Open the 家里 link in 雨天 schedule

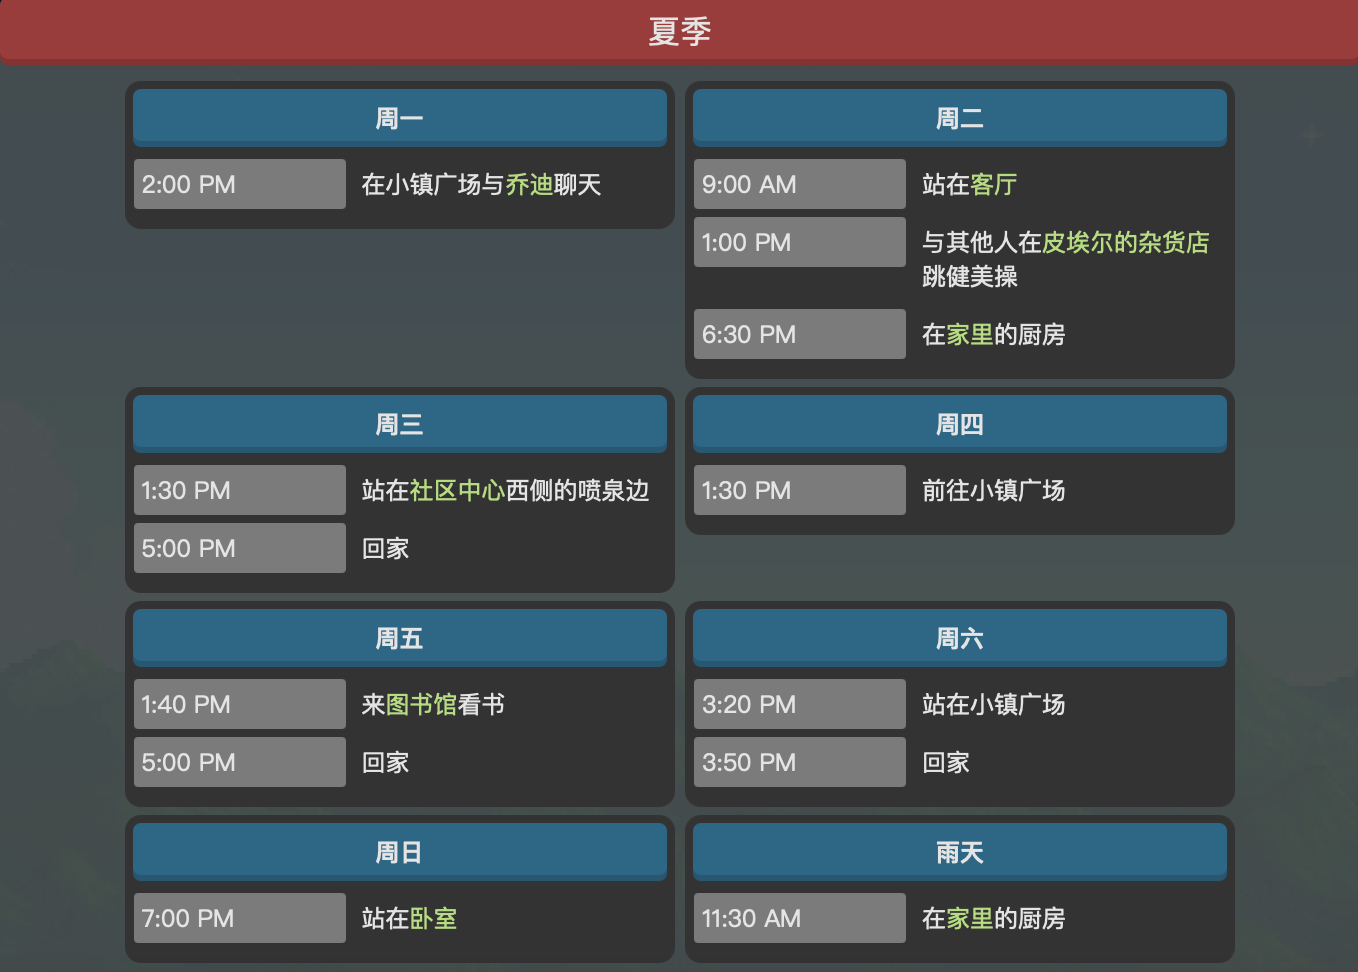[x=970, y=919]
